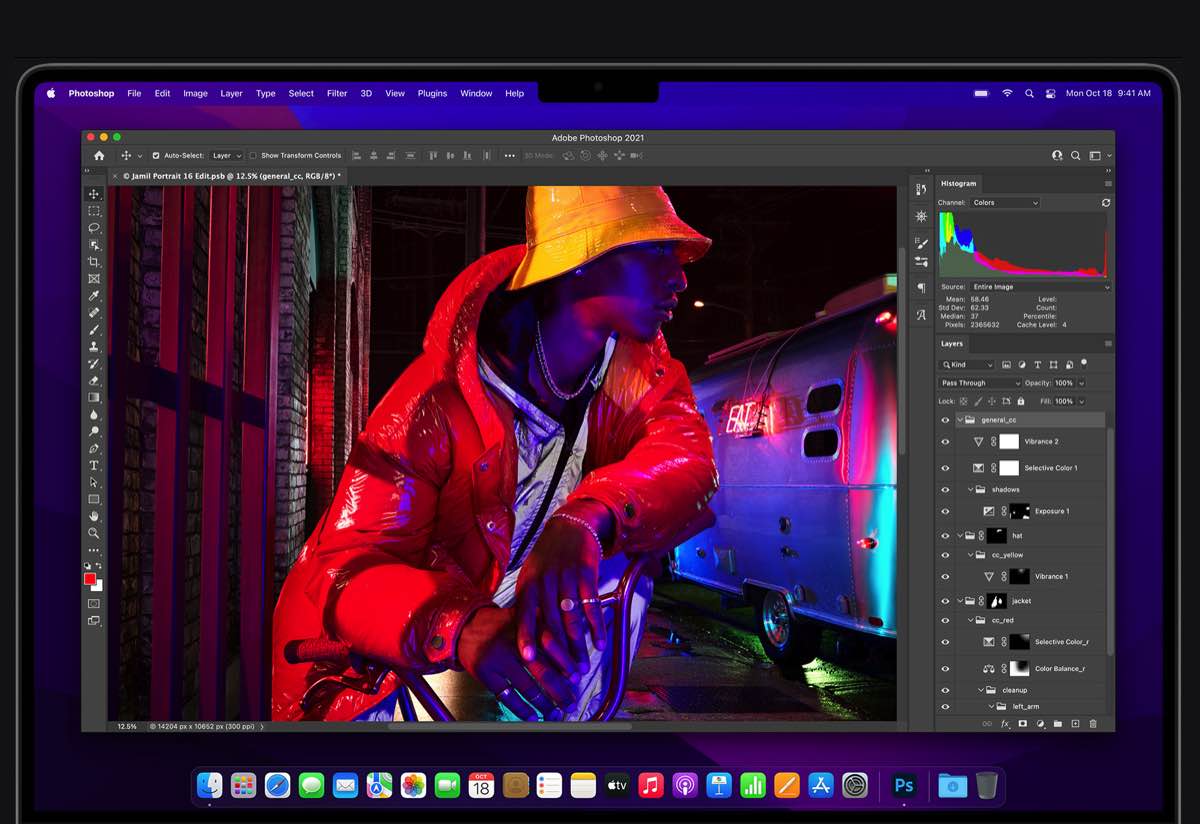1200x824 pixels.
Task: Select the Hand tool
Action: tap(94, 516)
